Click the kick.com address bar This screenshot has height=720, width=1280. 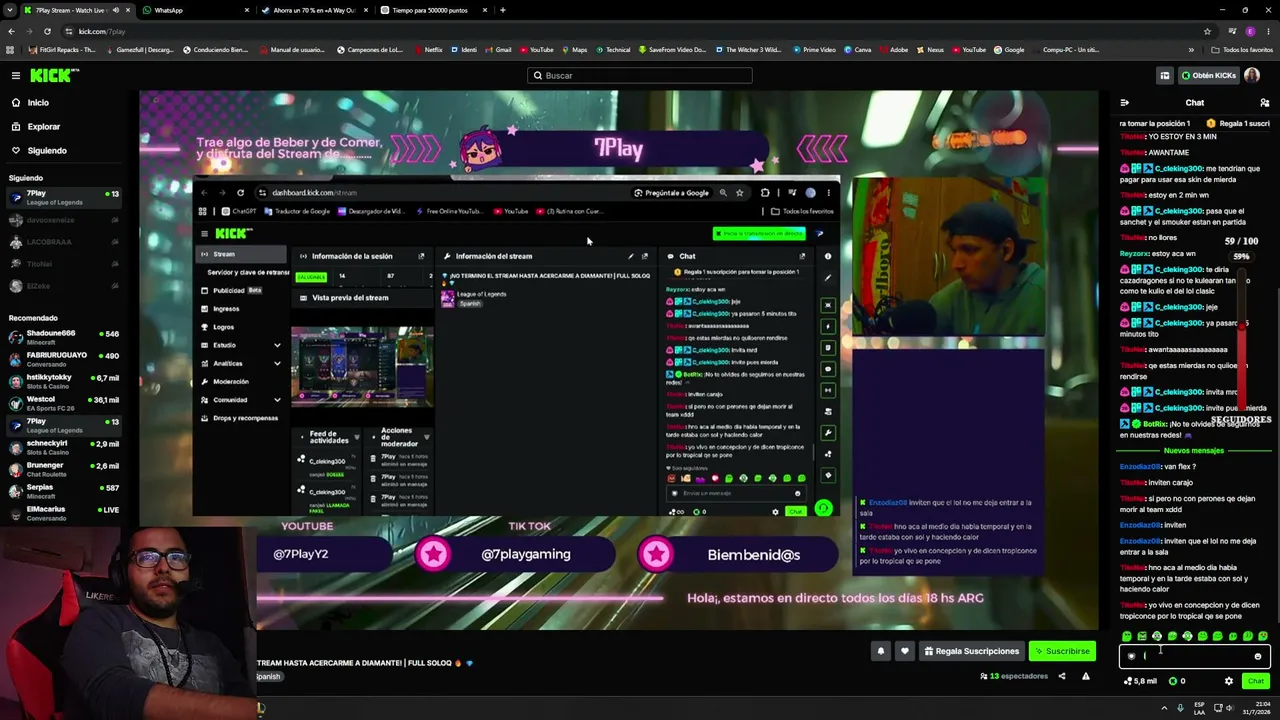click(640, 31)
